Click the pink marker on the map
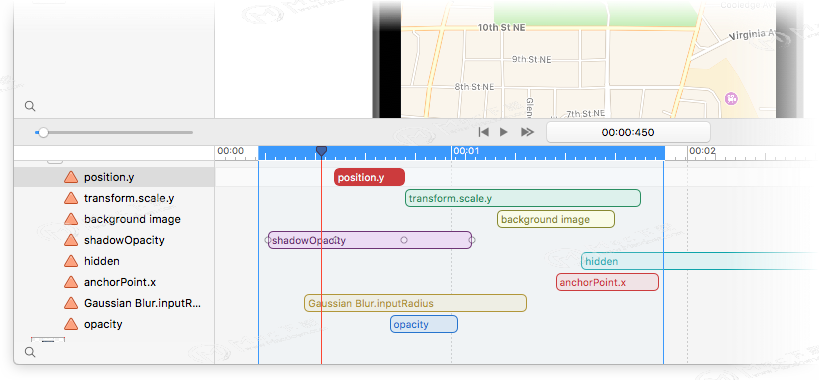The height and width of the screenshot is (380, 819). coord(731,98)
